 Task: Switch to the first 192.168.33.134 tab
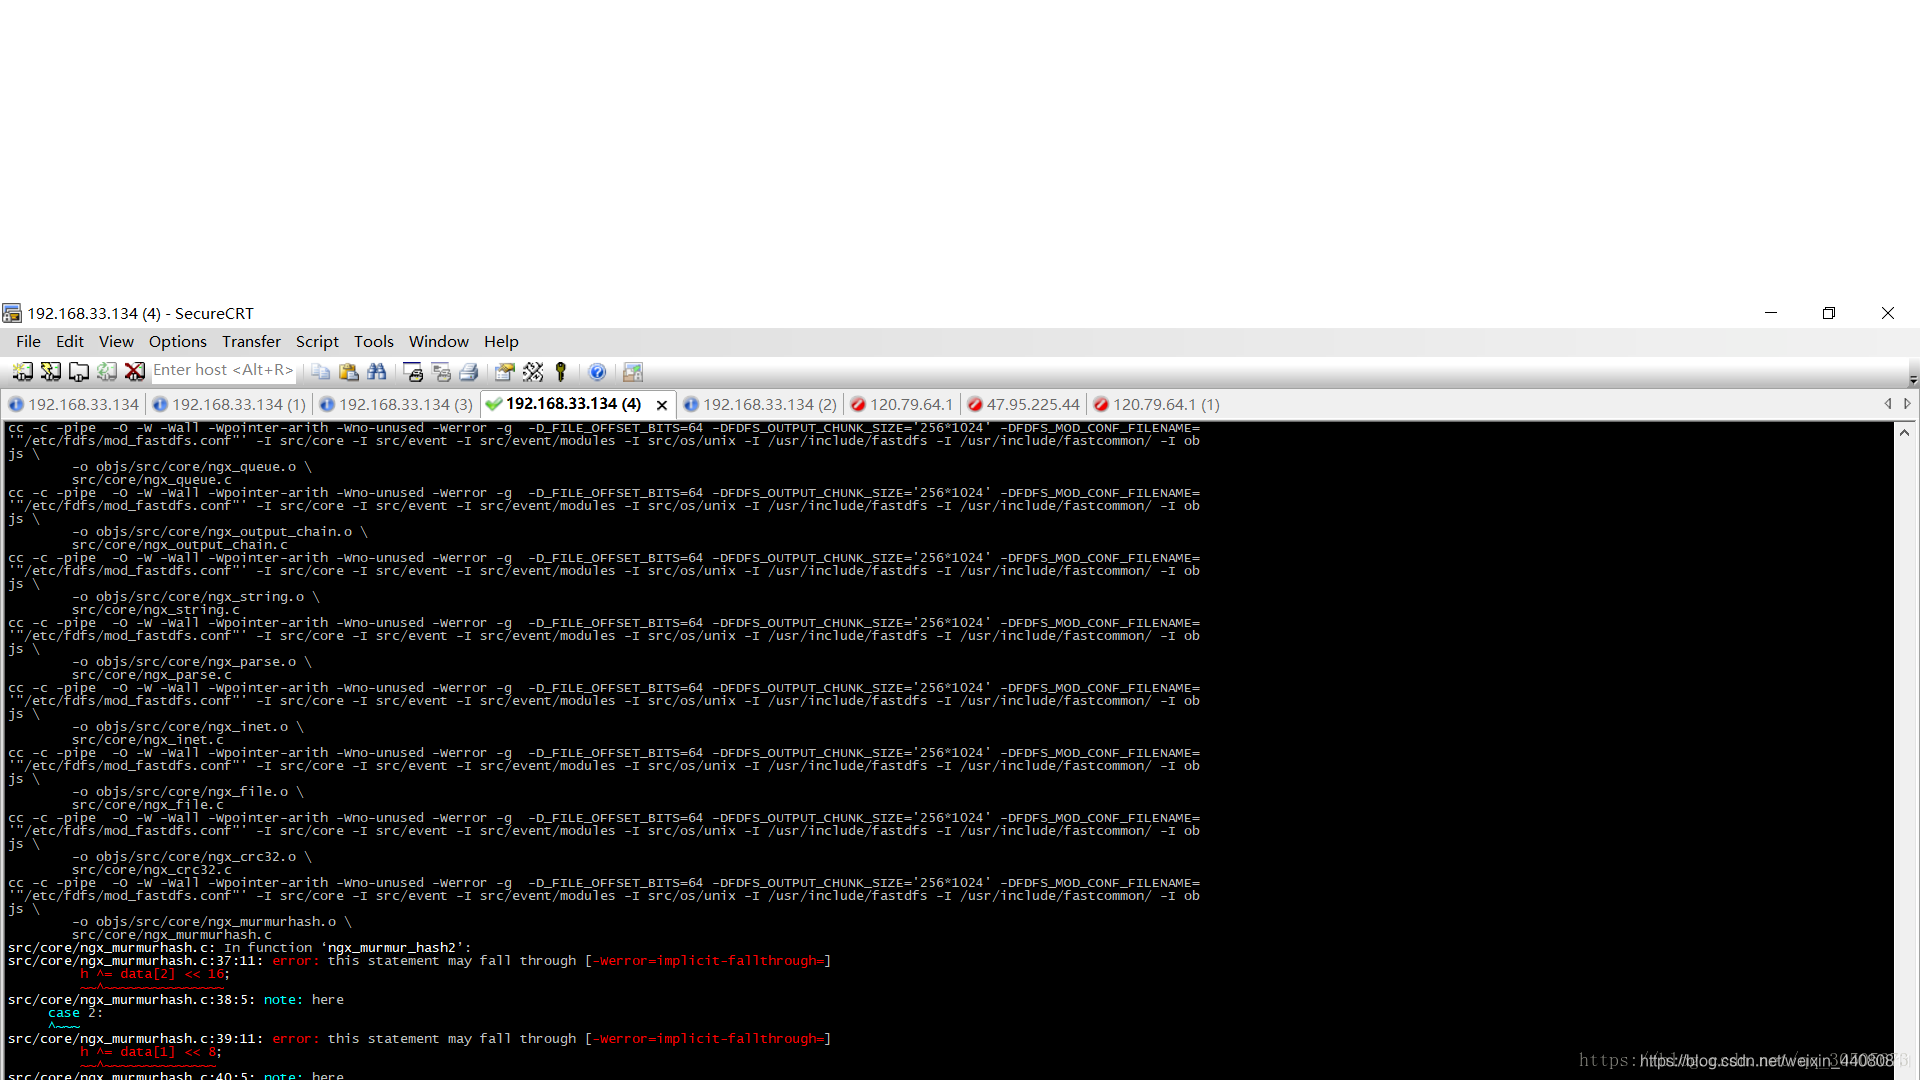tap(74, 404)
